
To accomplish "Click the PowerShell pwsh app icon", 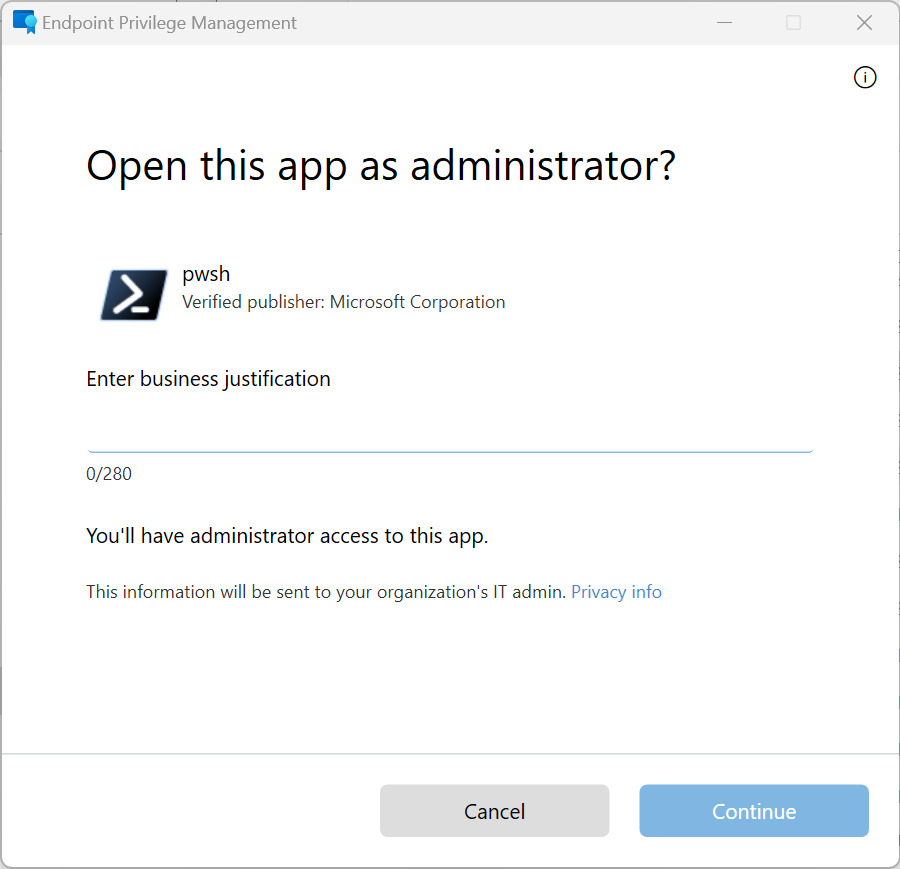I will 132,294.
